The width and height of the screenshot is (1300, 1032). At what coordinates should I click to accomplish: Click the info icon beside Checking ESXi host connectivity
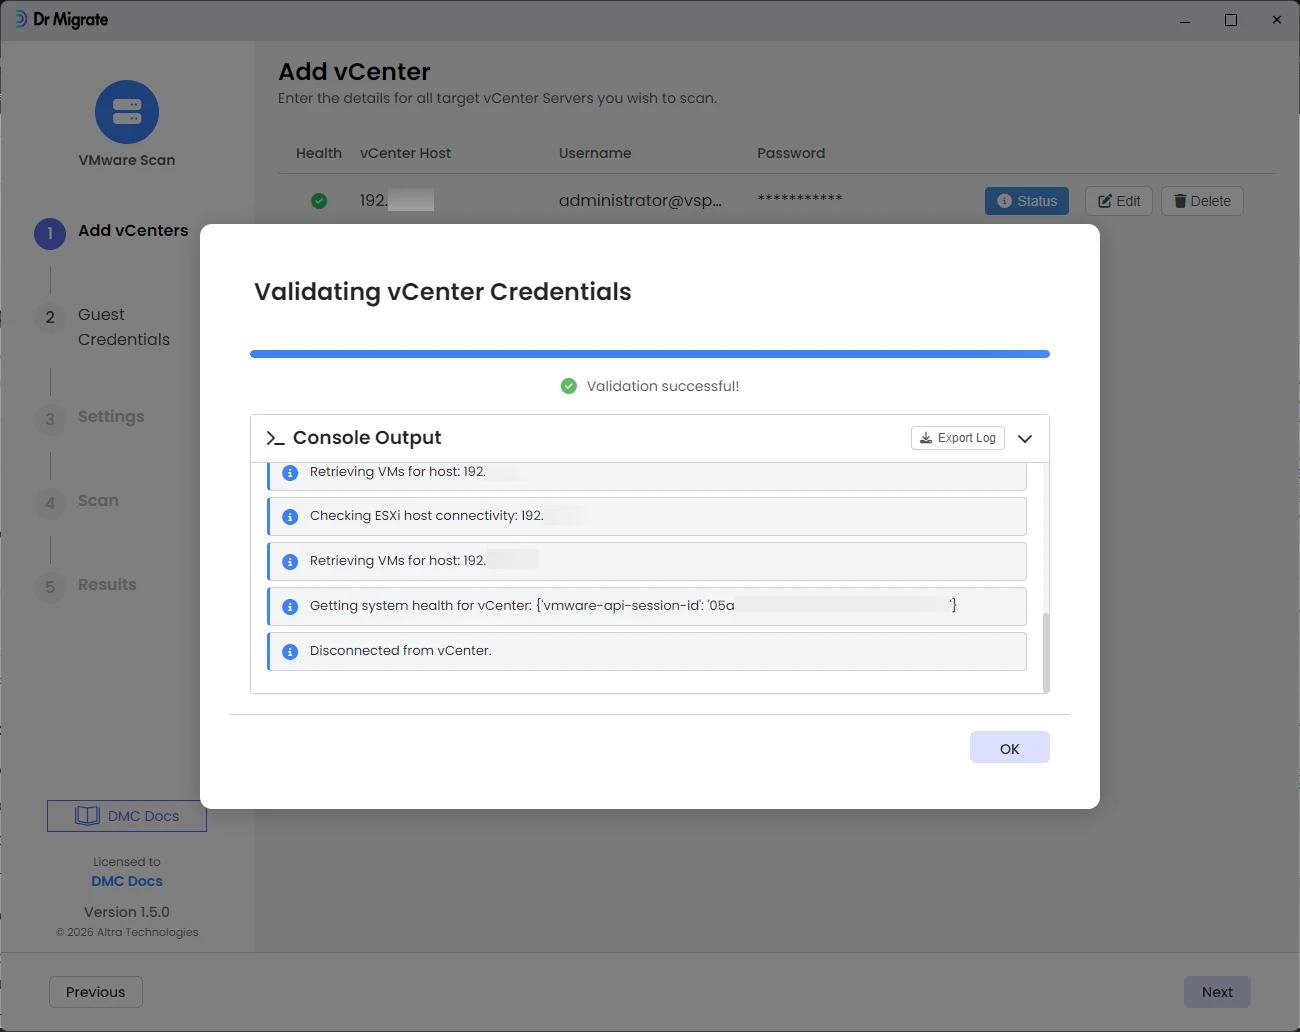pyautogui.click(x=290, y=517)
